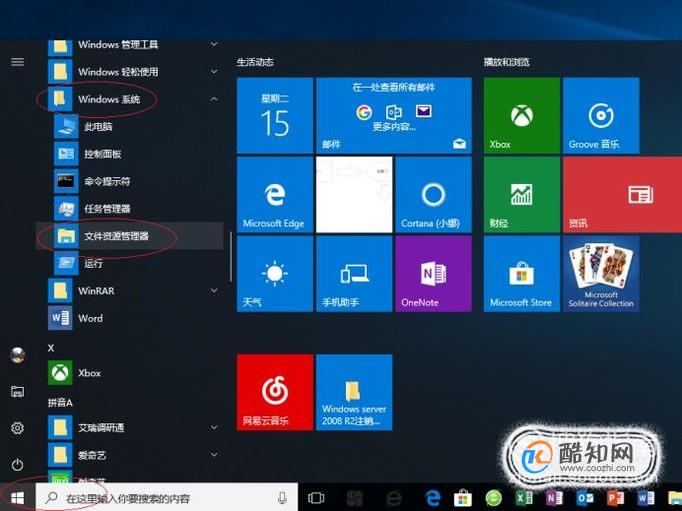Viewport: 682px width, 511px height.
Task: Jump to the 拼音A section heading
Action: [x=60, y=402]
